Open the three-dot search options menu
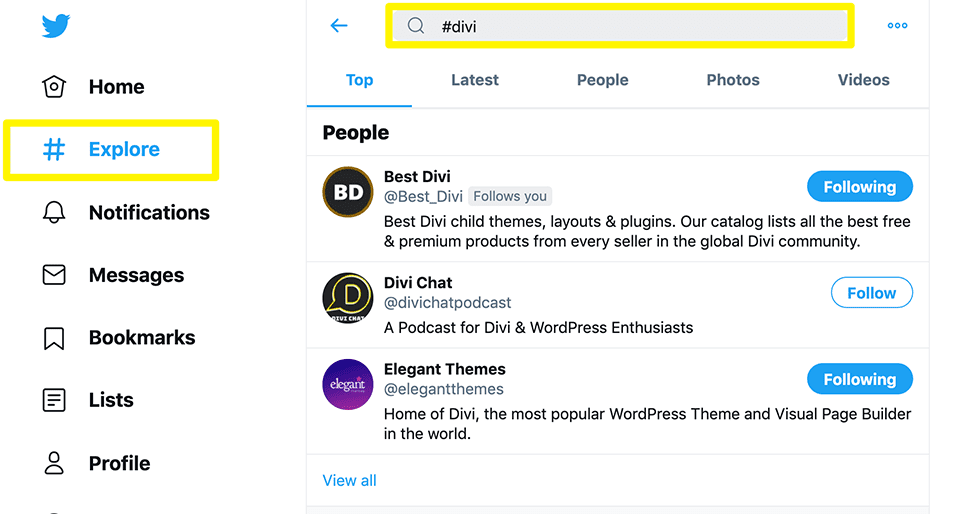 point(897,26)
